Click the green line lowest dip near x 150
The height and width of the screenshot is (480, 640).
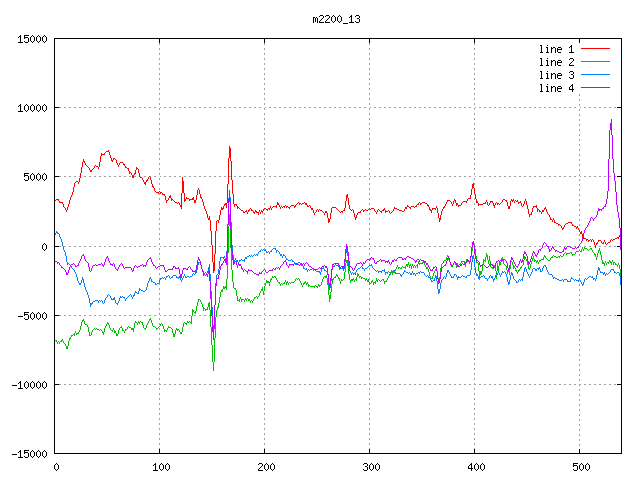[x=213, y=369]
